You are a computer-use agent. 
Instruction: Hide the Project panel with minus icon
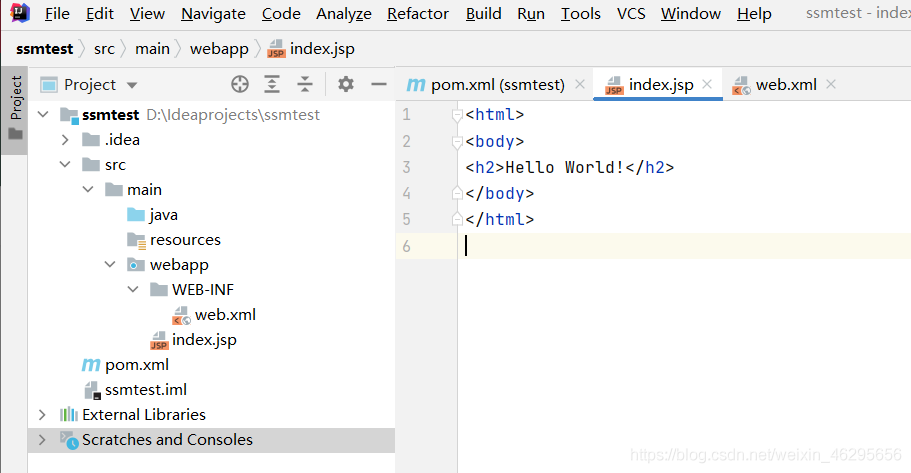click(x=379, y=85)
